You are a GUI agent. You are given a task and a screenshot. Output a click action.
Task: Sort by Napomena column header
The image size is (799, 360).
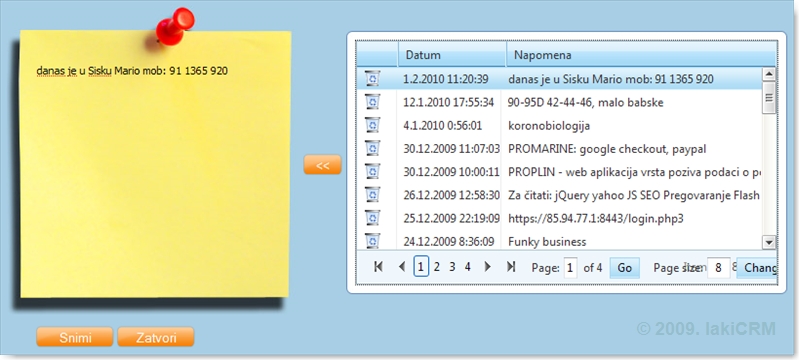tap(642, 55)
